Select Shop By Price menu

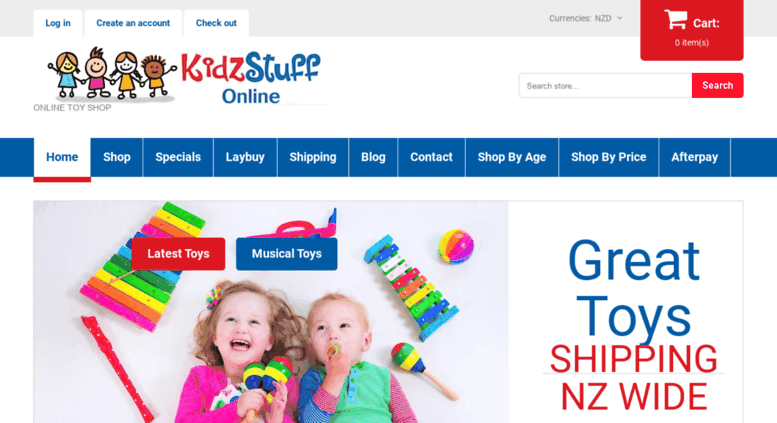(x=609, y=157)
